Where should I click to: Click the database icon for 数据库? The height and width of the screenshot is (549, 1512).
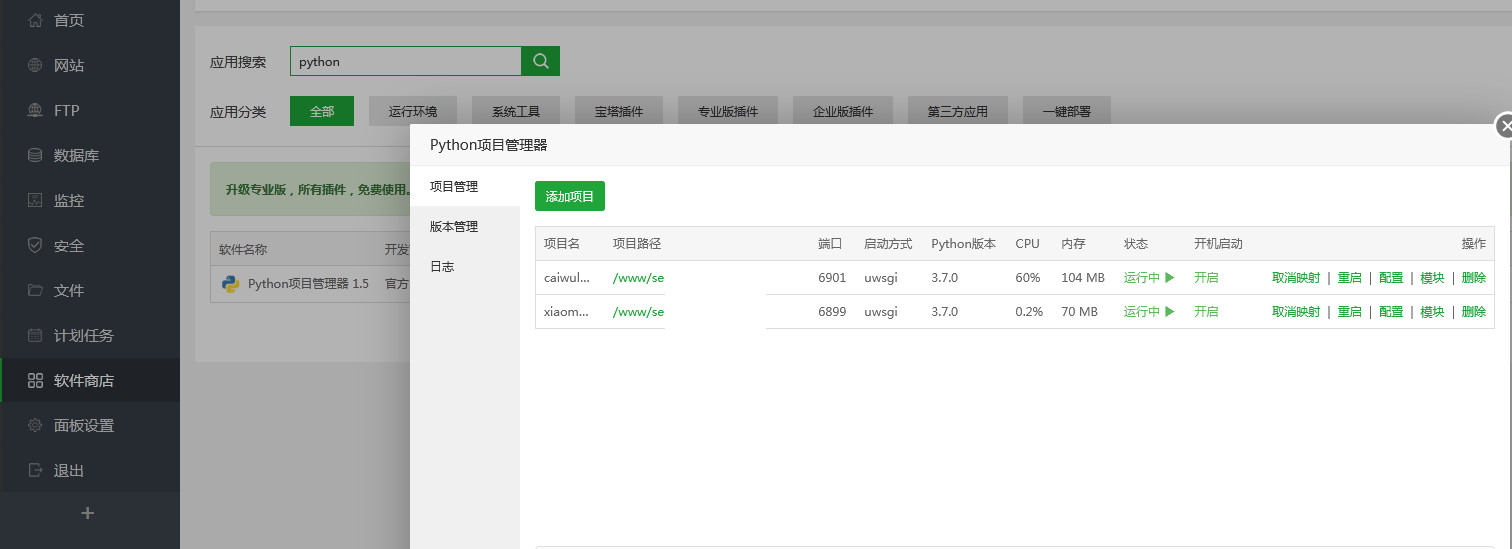[x=35, y=155]
